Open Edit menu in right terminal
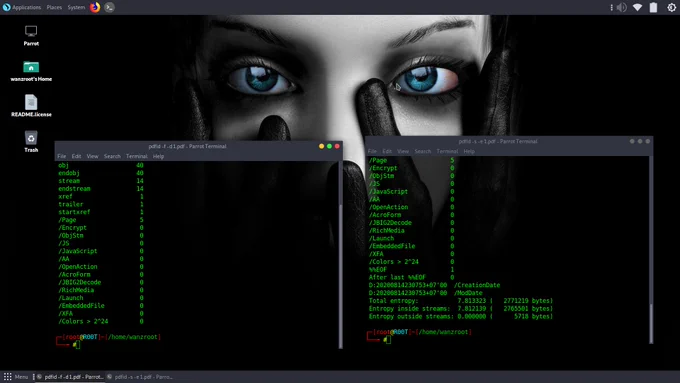This screenshot has width=680, height=383. pyautogui.click(x=387, y=151)
